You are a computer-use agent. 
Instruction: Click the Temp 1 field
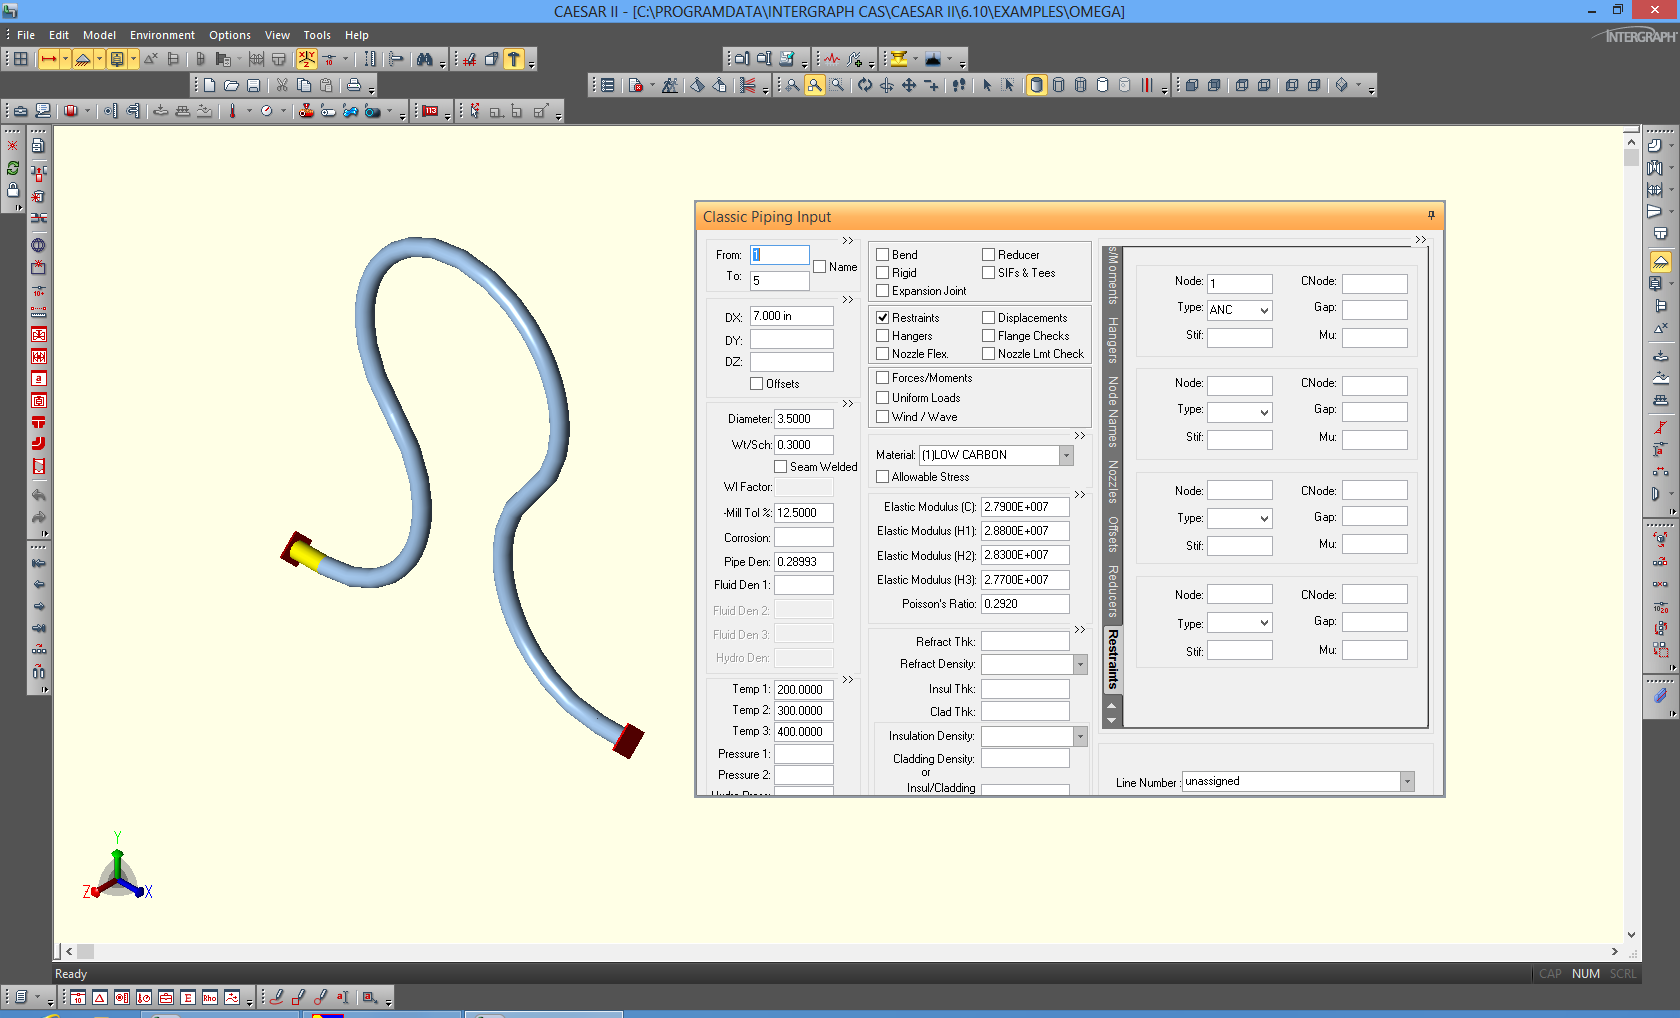coord(804,690)
